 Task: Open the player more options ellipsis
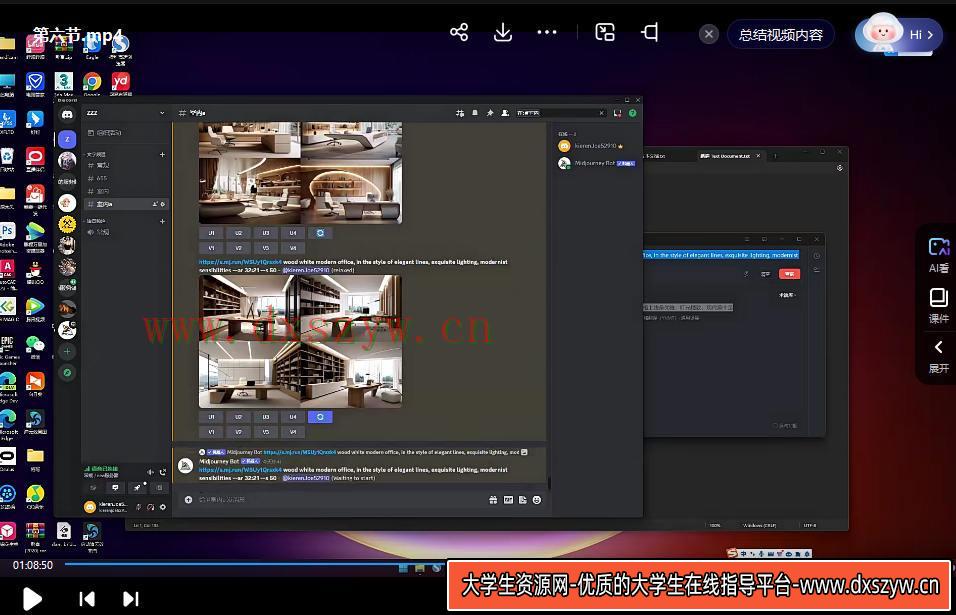click(x=546, y=32)
